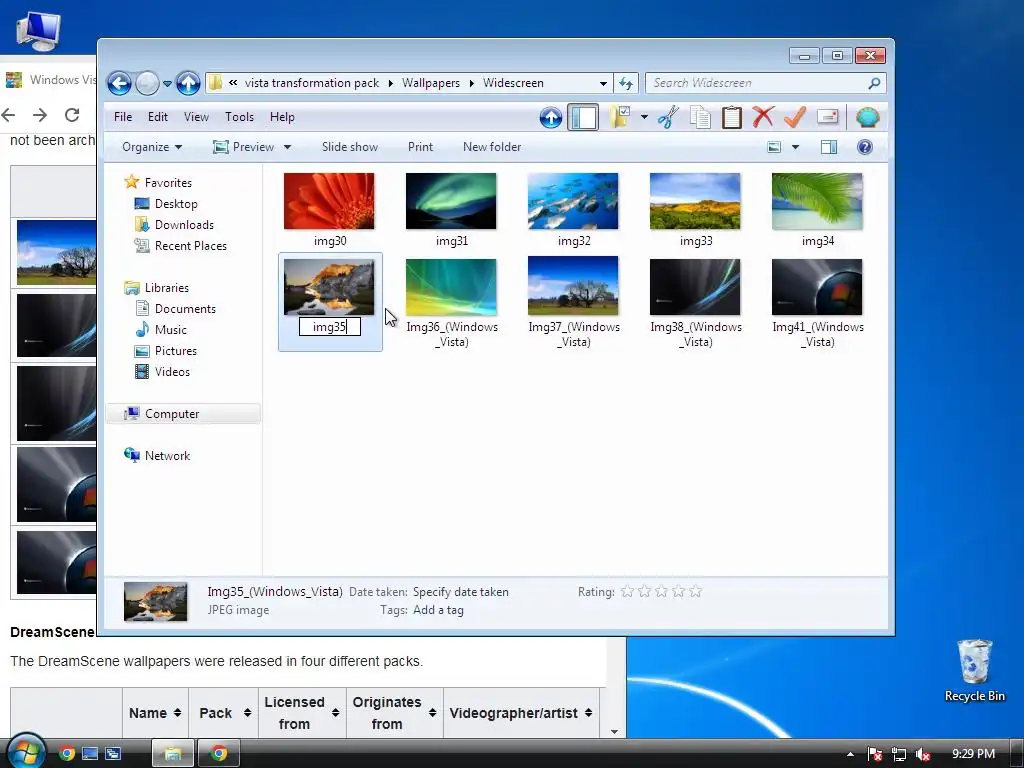
Task: Expand the Organize dropdown
Action: tap(152, 147)
